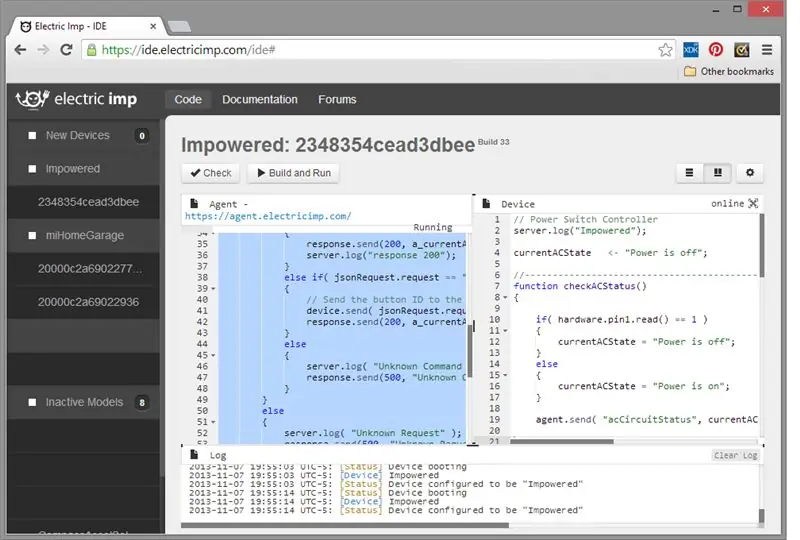Go forward with the browser forward arrow
Image resolution: width=800 pixels, height=540 pixels.
[x=43, y=50]
